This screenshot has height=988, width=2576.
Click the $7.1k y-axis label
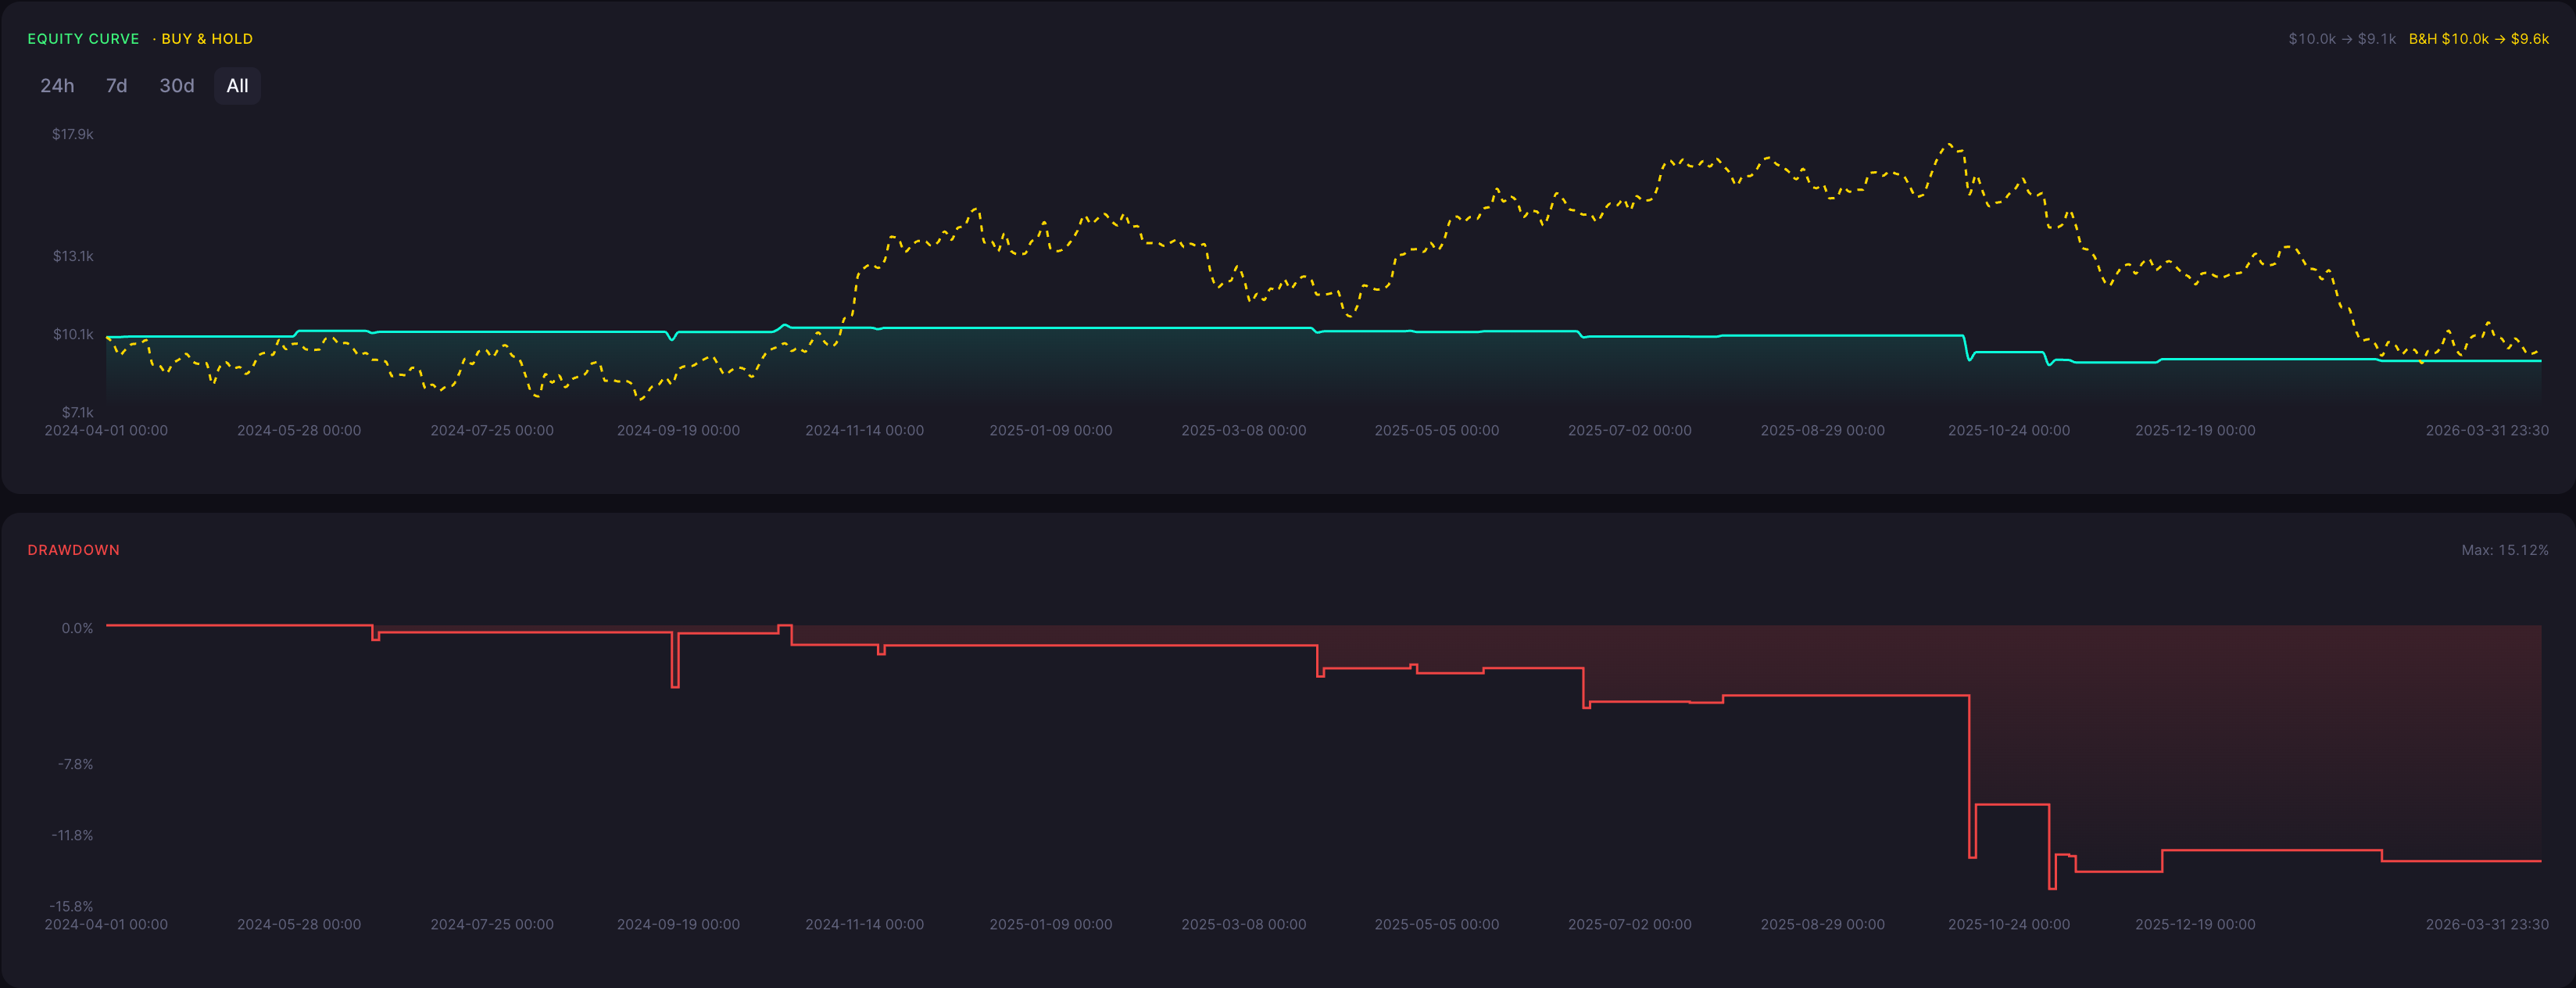click(x=77, y=412)
